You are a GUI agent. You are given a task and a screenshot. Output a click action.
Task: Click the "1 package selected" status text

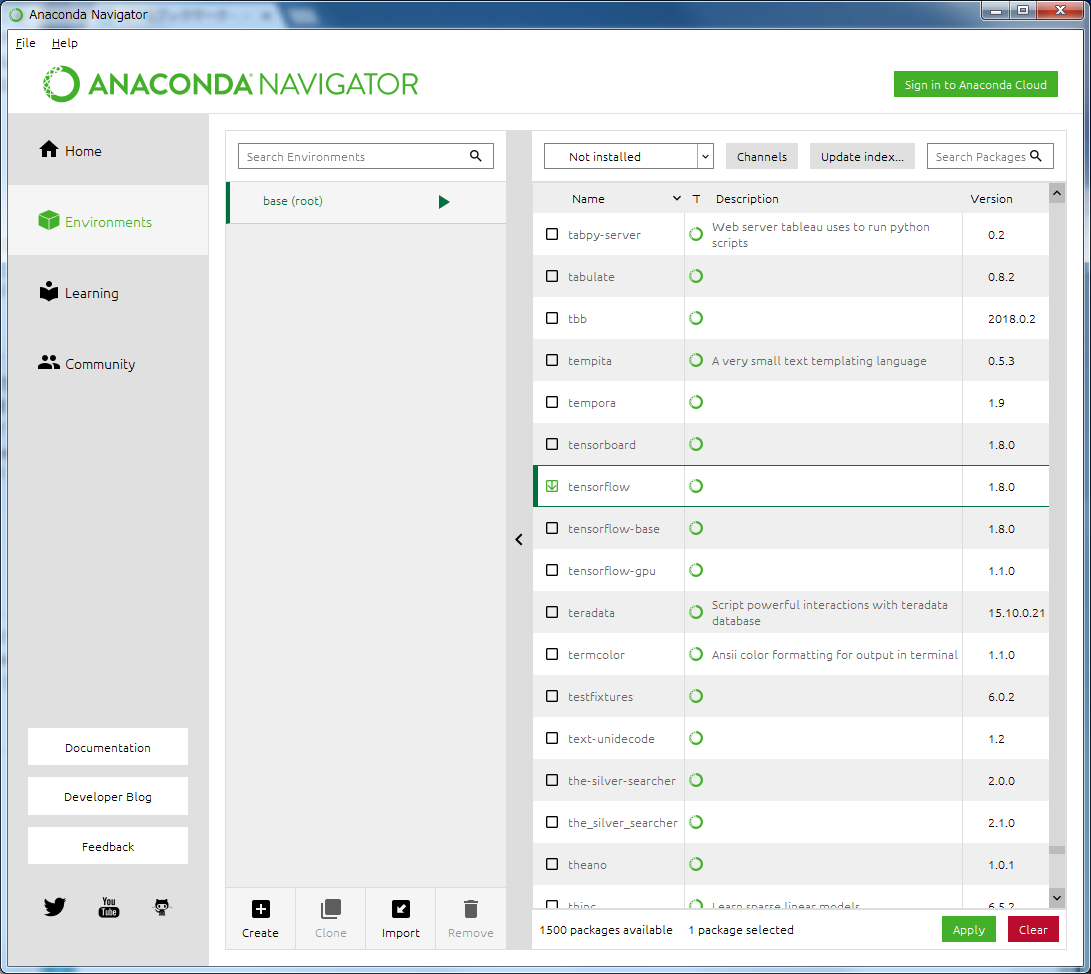pyautogui.click(x=741, y=929)
